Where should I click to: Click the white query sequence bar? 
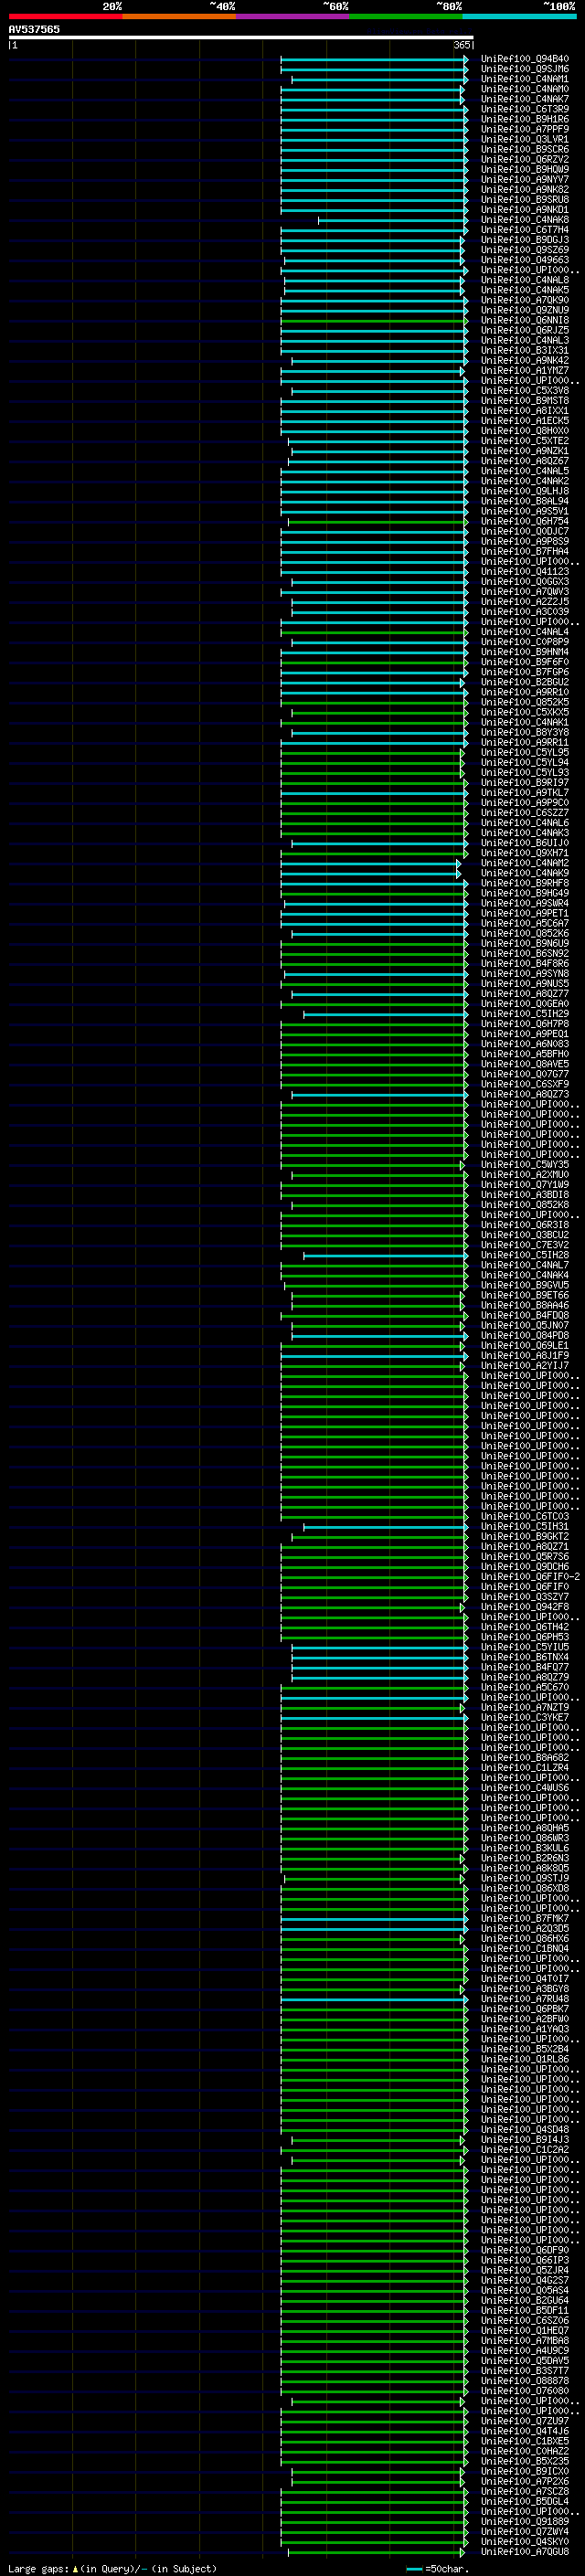241,38
